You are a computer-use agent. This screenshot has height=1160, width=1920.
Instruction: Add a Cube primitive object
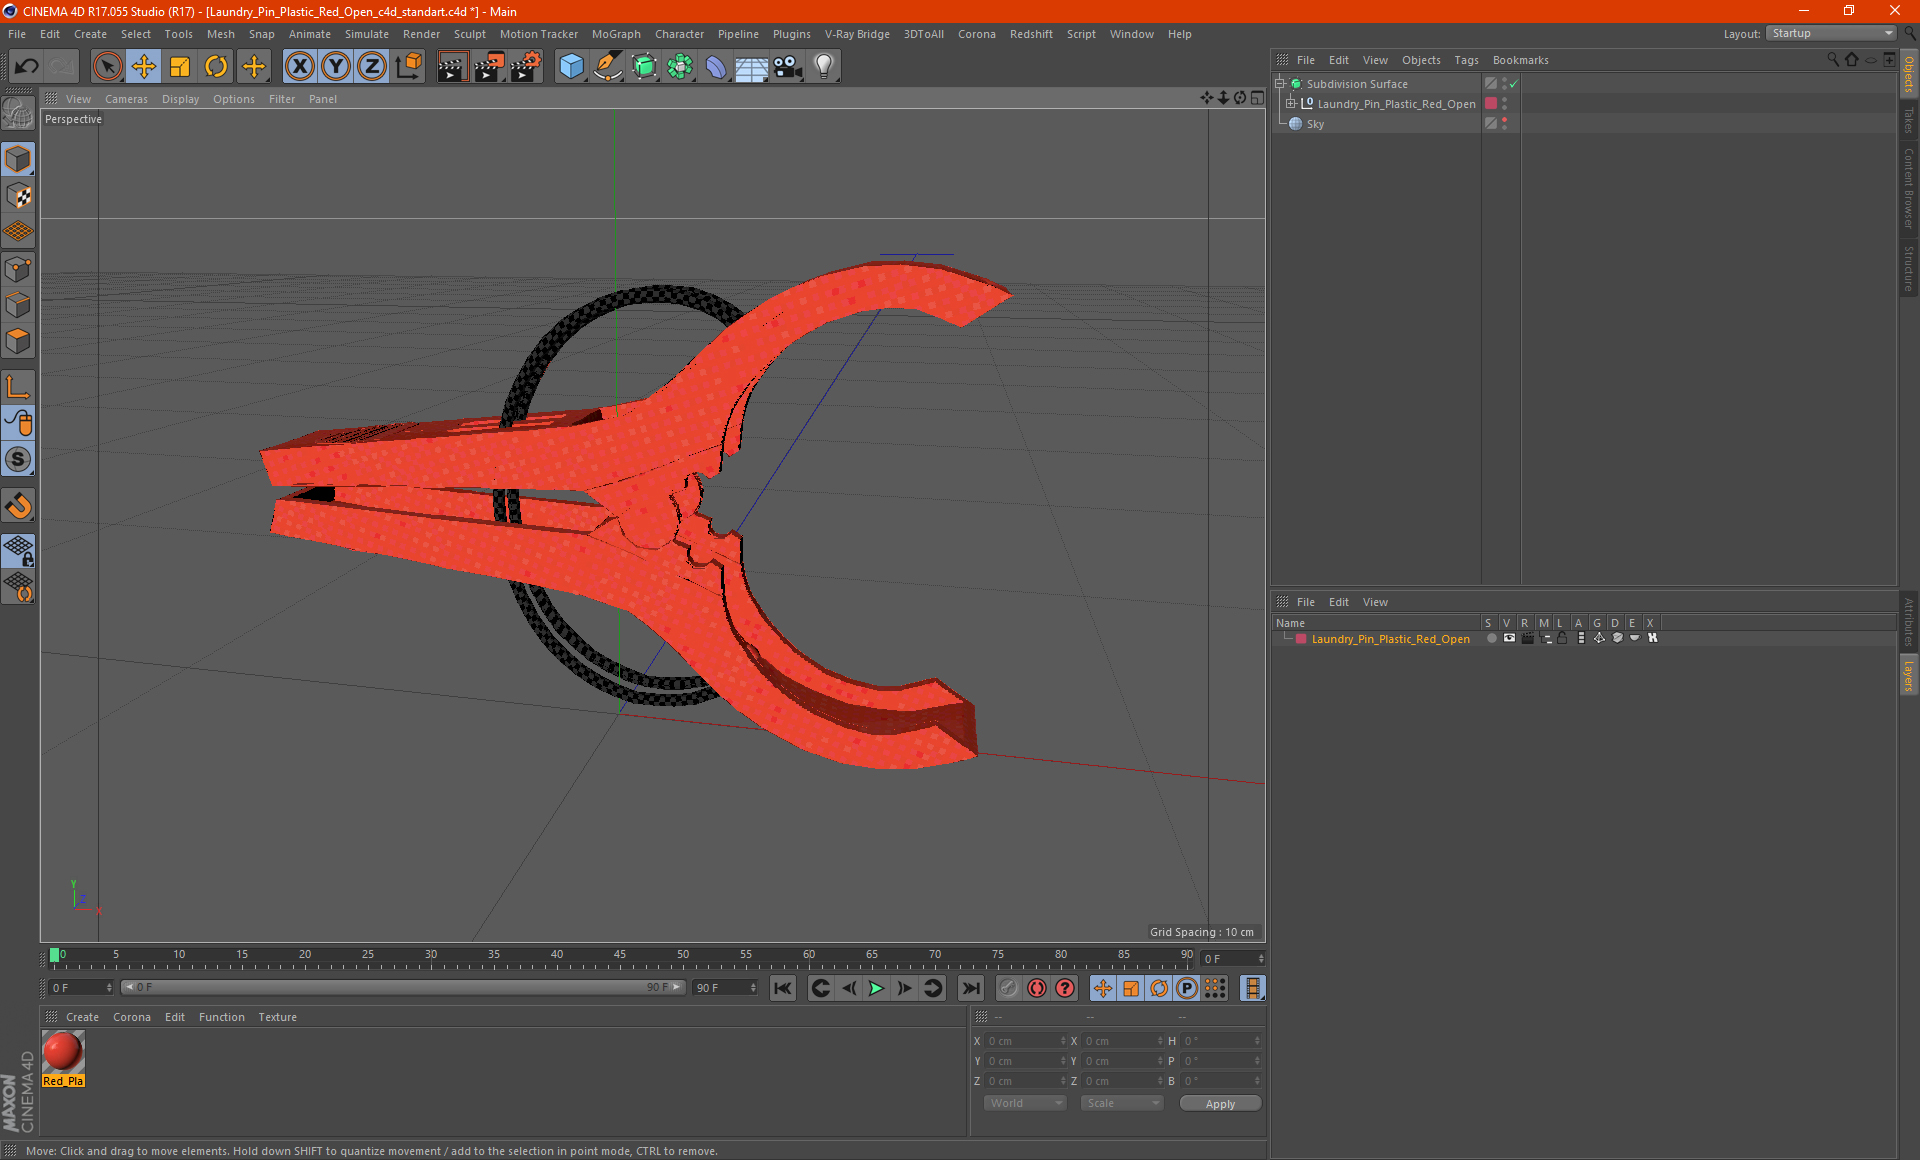(x=571, y=67)
